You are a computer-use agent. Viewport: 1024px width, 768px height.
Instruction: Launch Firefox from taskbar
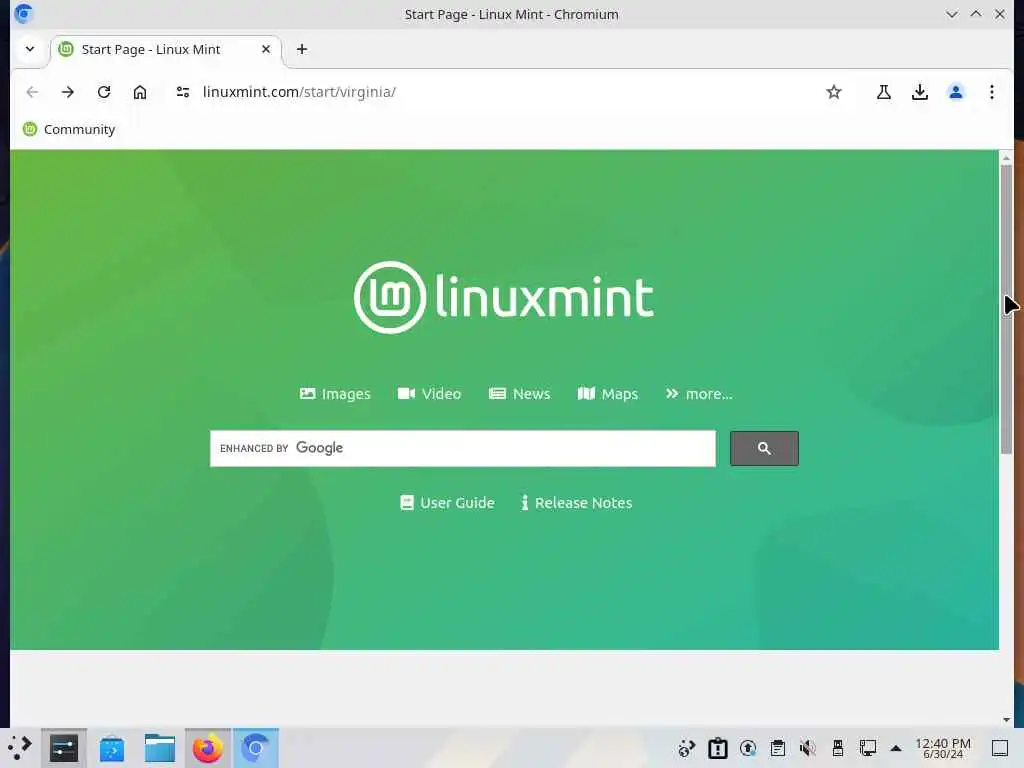pyautogui.click(x=208, y=748)
